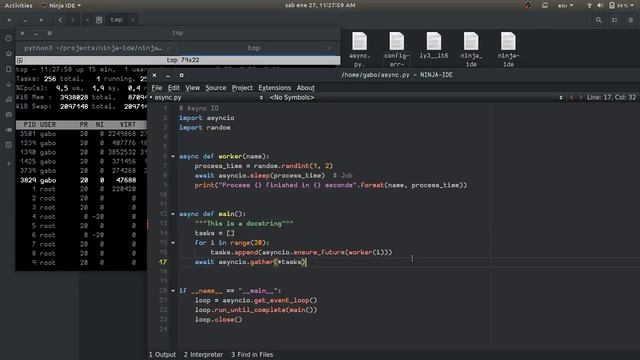Go back in file manager
The height and width of the screenshot is (360, 640).
click(x=60, y=20)
